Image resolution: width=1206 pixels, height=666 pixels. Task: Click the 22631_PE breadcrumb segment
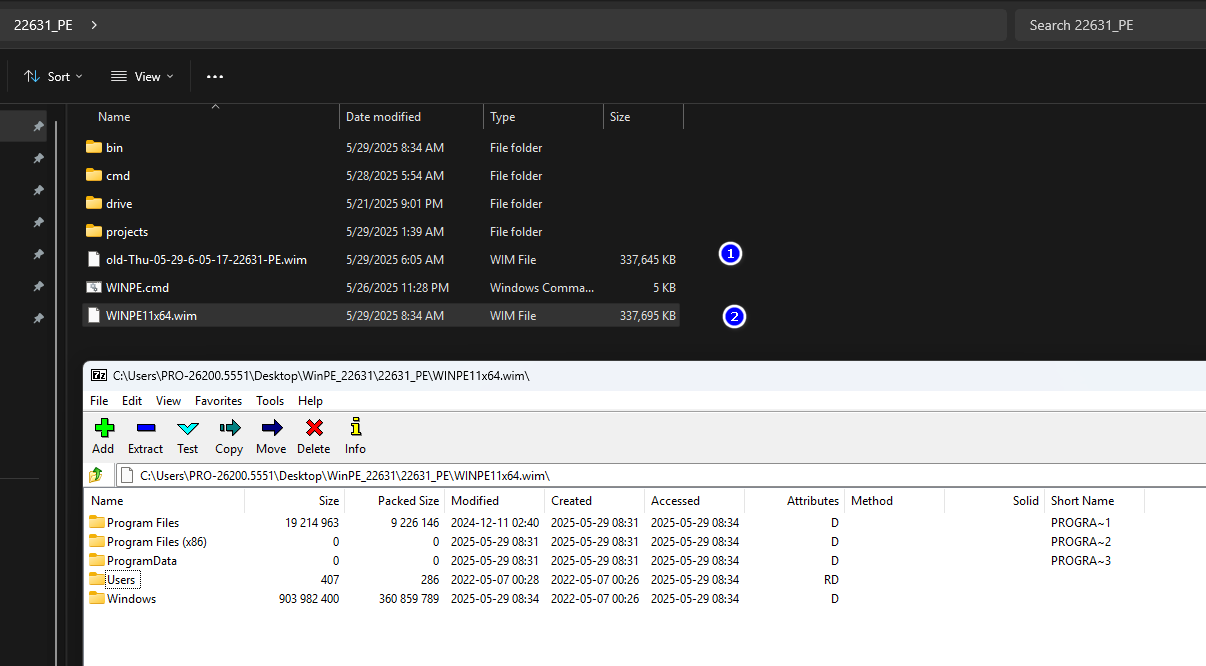coord(43,25)
